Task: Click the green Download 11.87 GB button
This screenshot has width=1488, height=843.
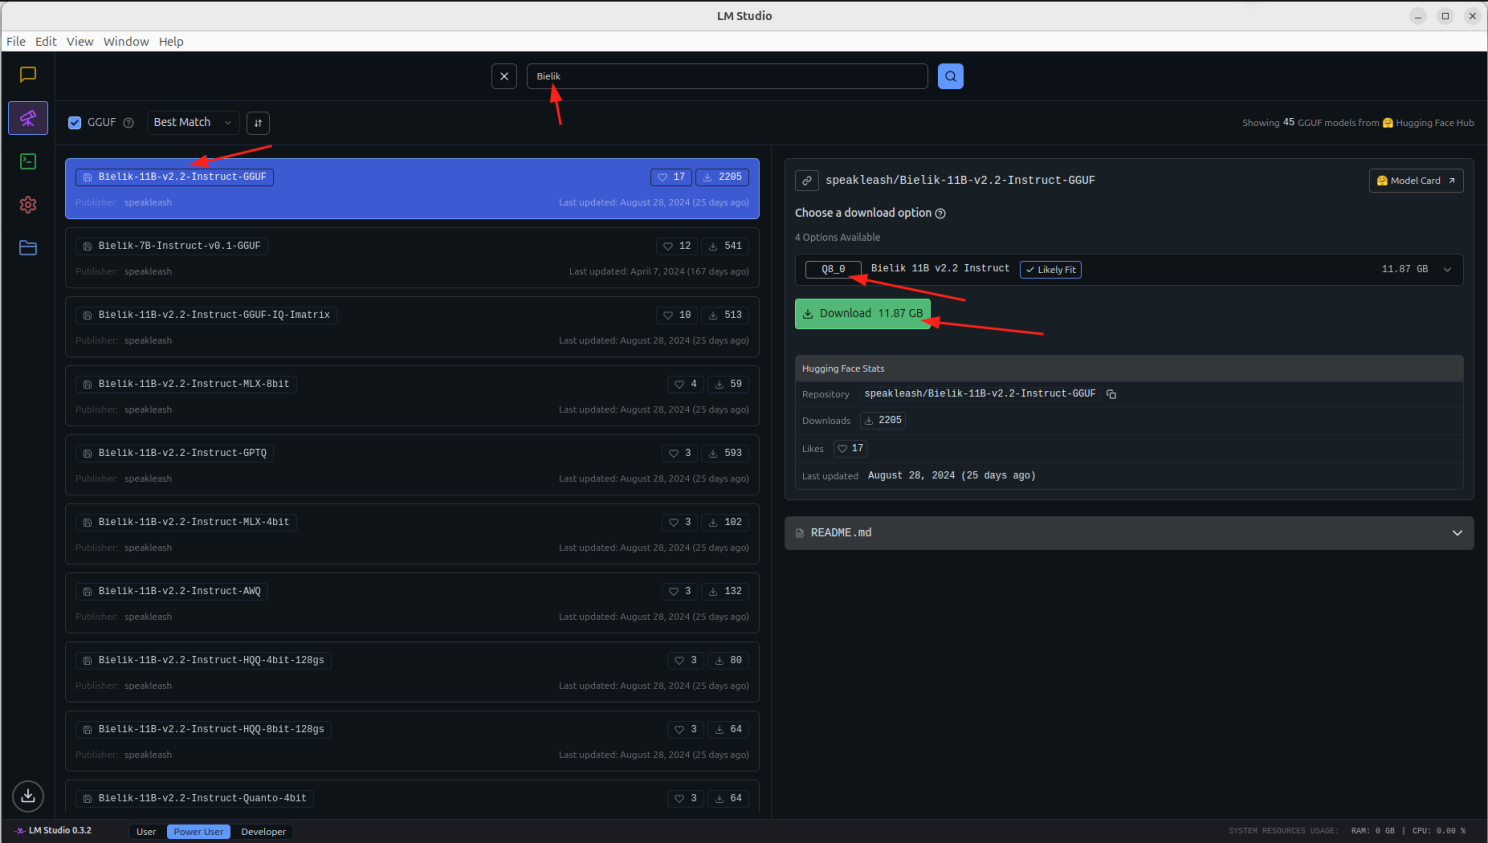Action: pos(862,314)
